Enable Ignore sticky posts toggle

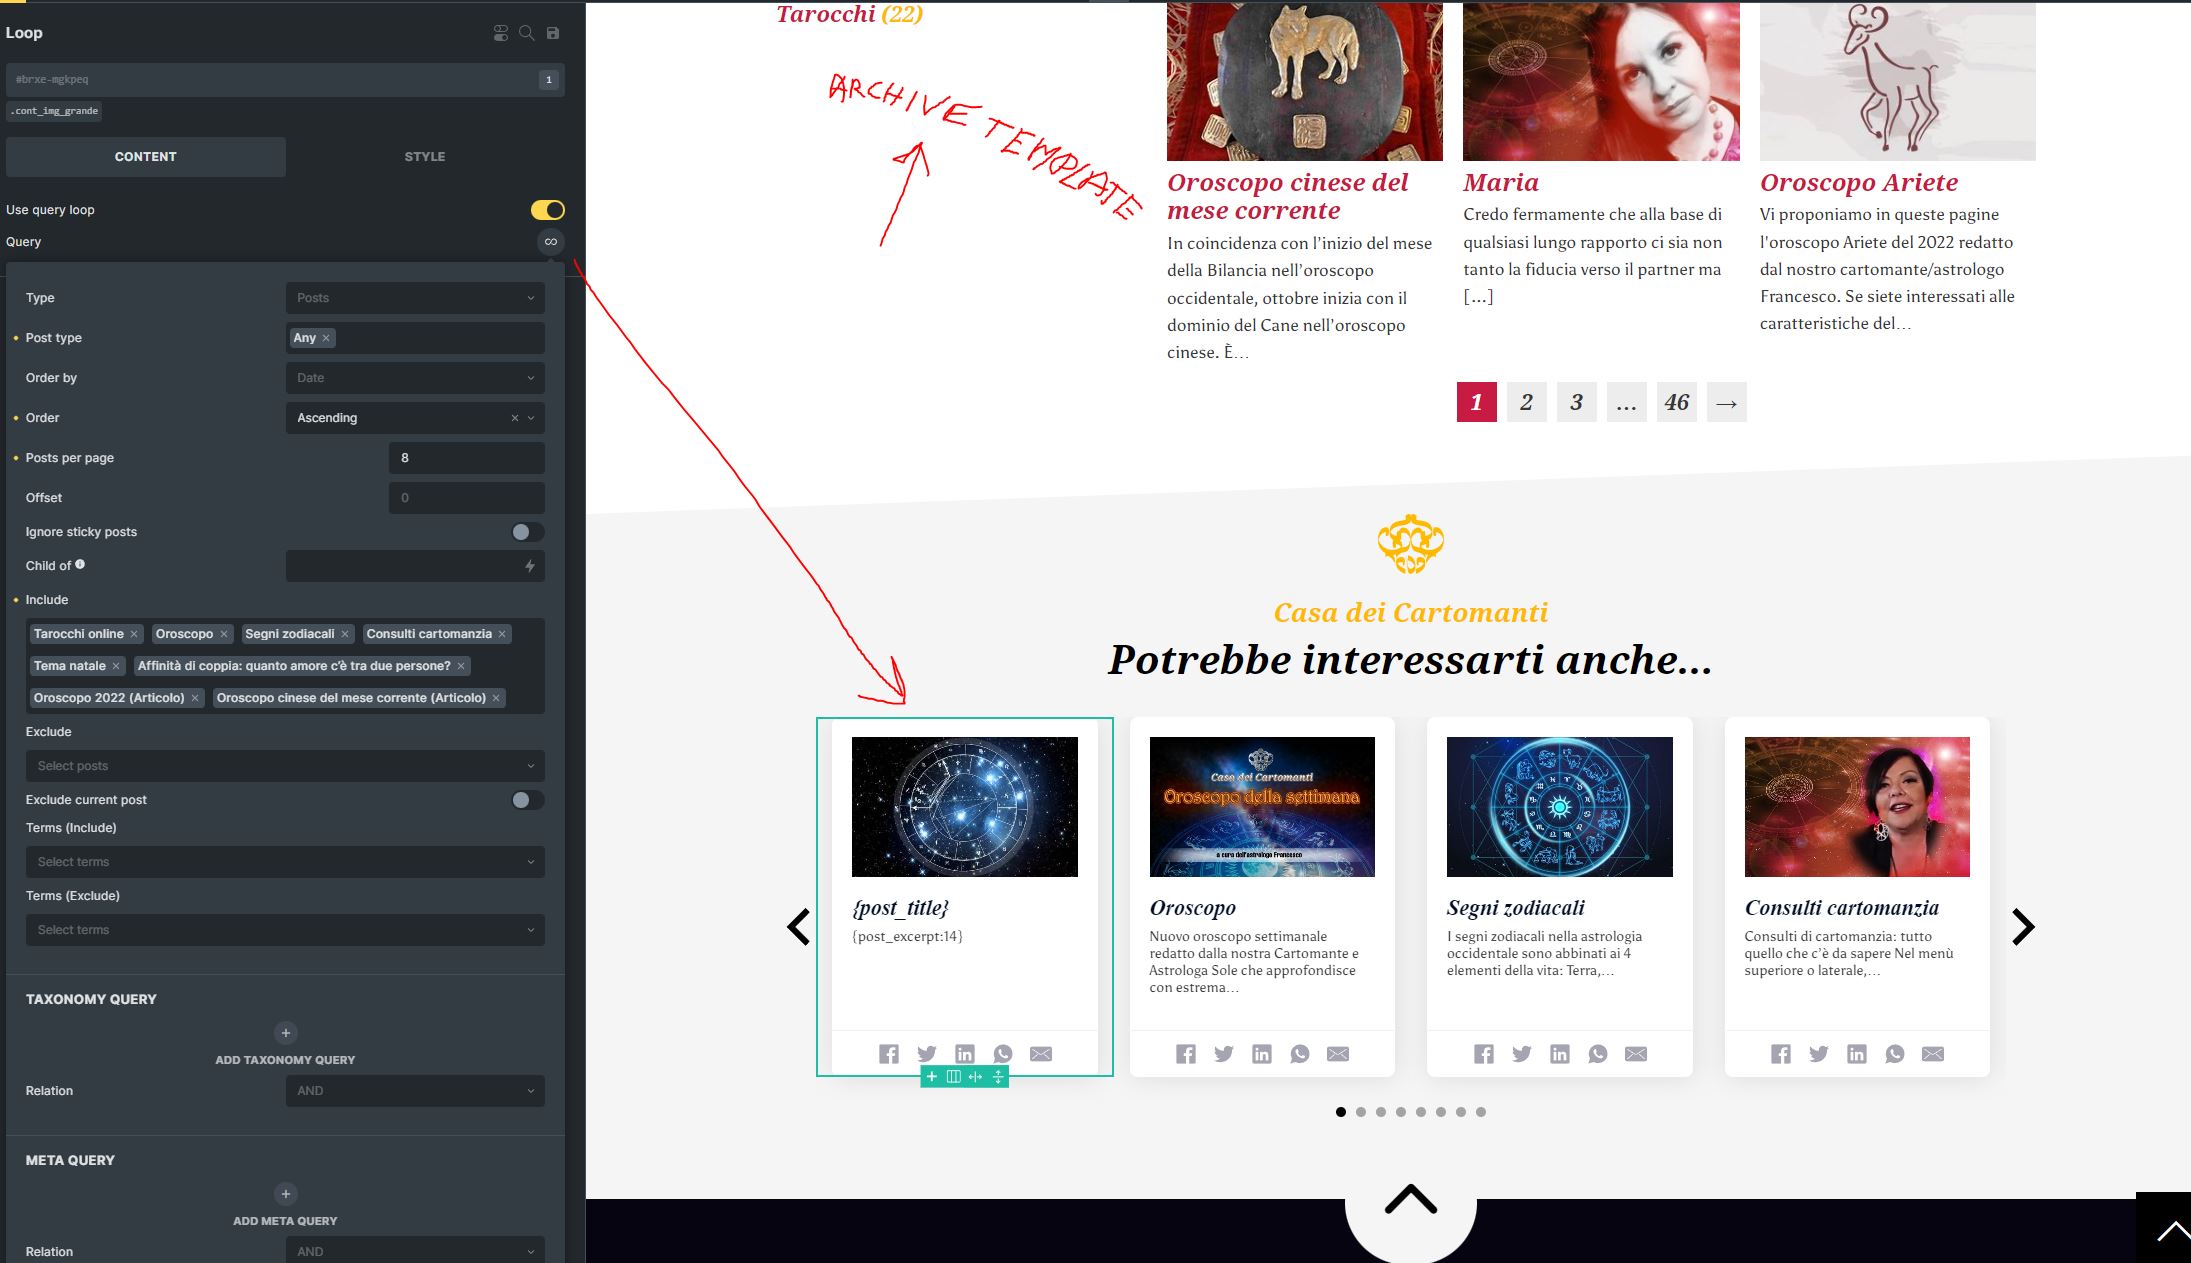[x=527, y=532]
